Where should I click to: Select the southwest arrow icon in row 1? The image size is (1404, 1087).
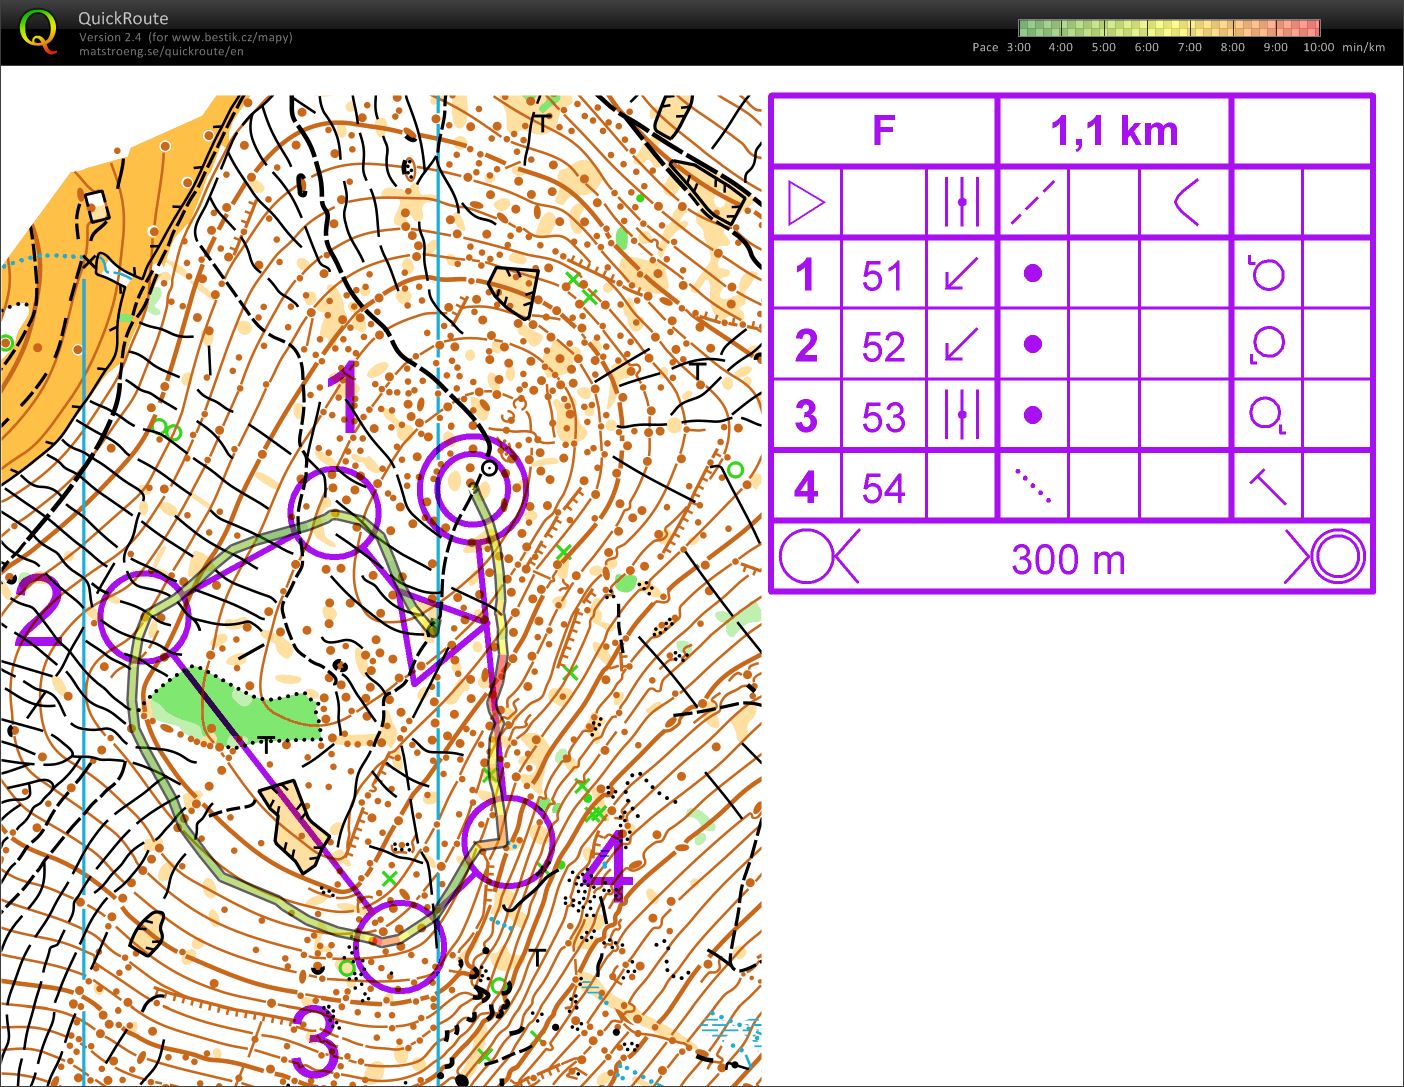961,274
